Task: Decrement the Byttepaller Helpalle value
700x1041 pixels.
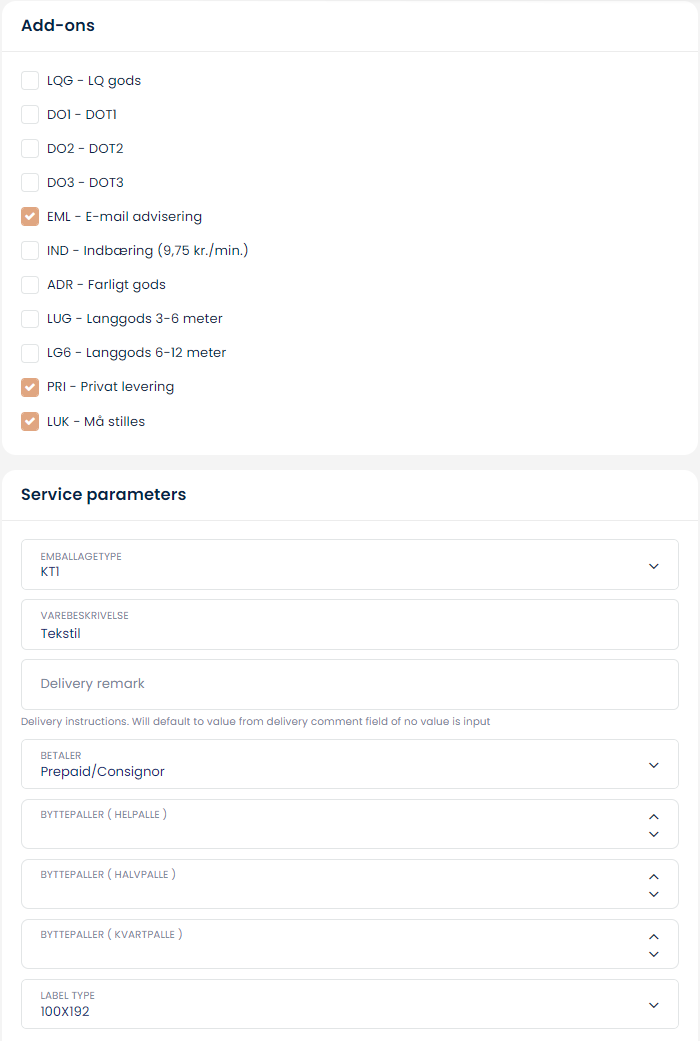Action: (x=654, y=834)
